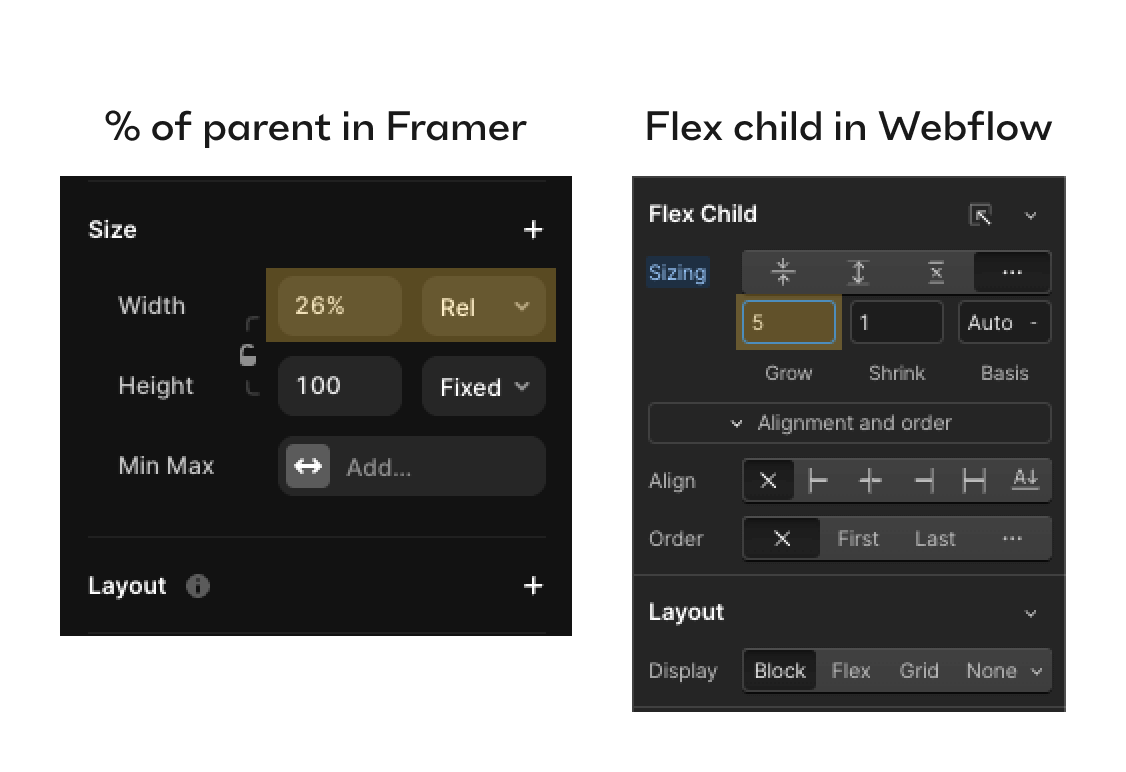Expand the Alignment and order section
The width and height of the screenshot is (1126, 772).
point(850,422)
